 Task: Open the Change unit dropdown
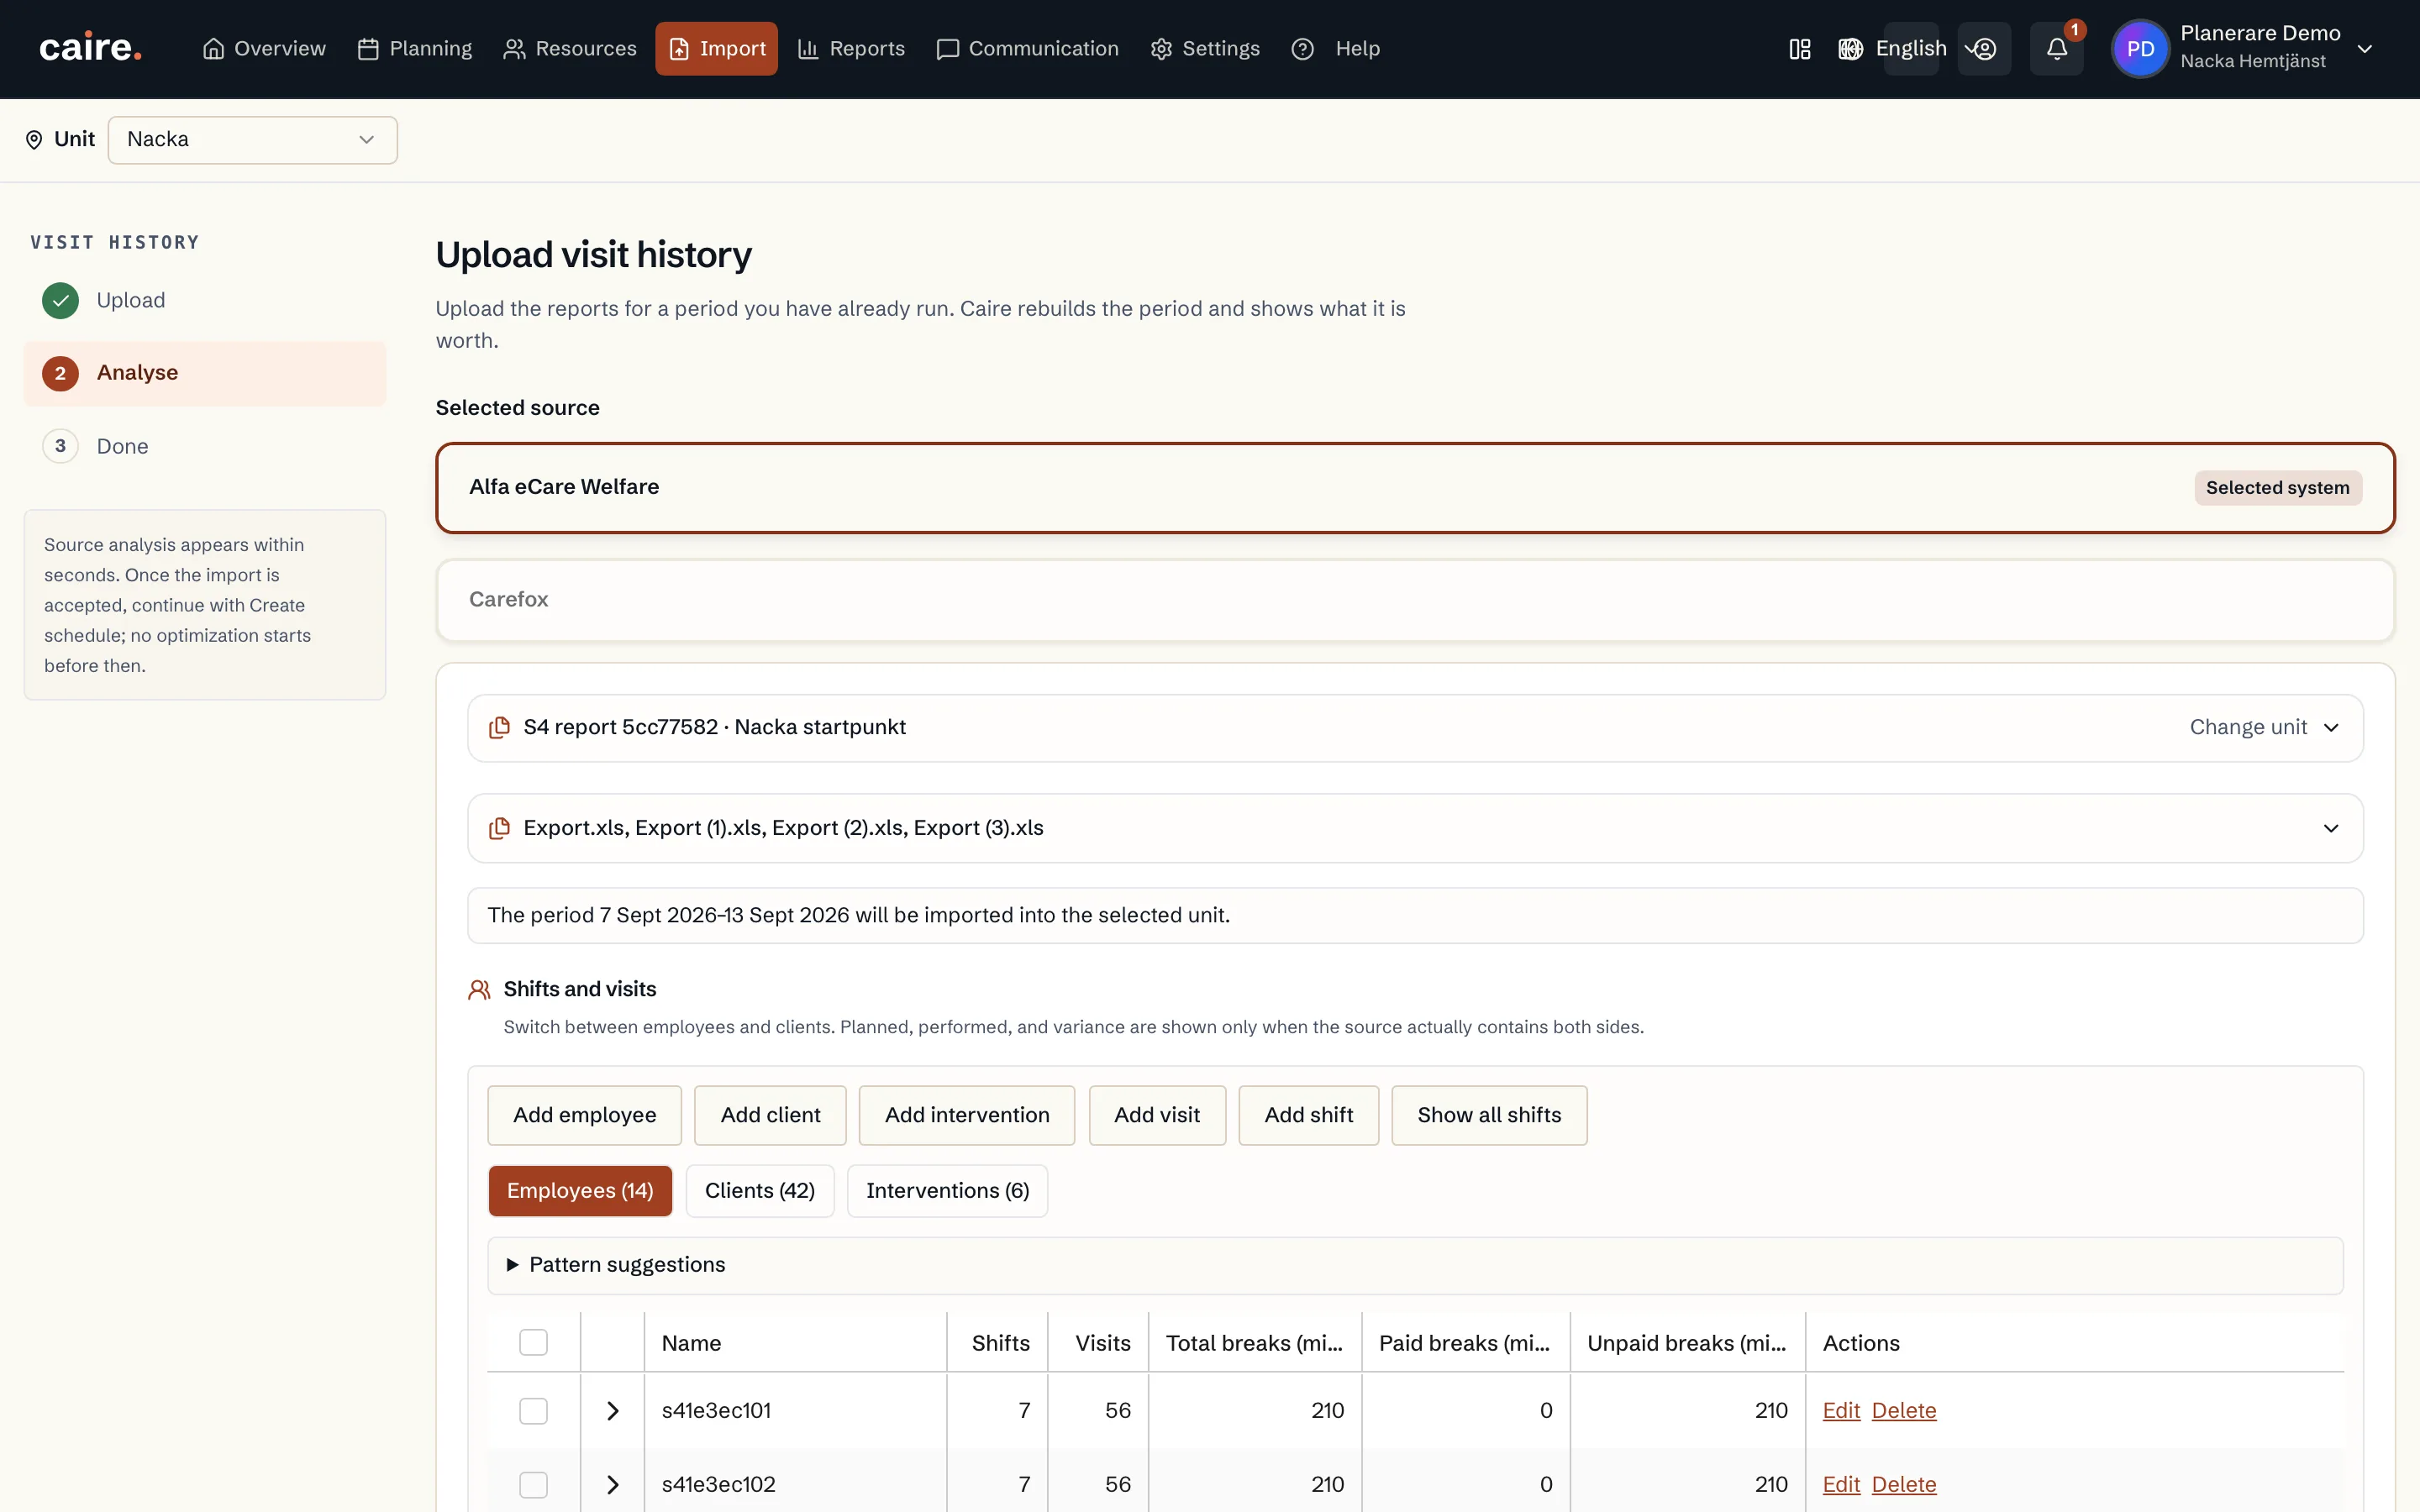click(x=2264, y=728)
